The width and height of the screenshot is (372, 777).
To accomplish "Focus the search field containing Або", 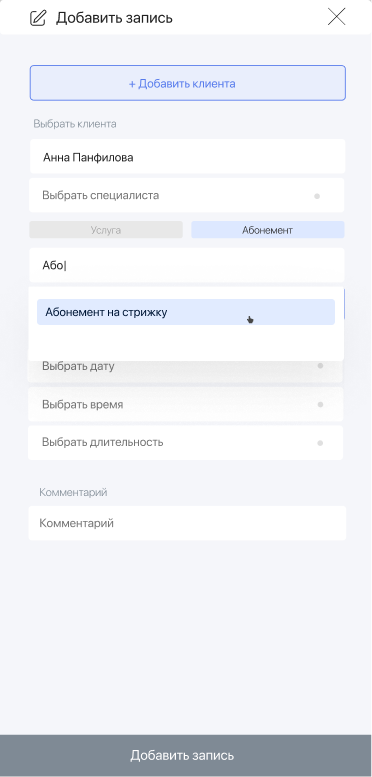I will coord(186,265).
